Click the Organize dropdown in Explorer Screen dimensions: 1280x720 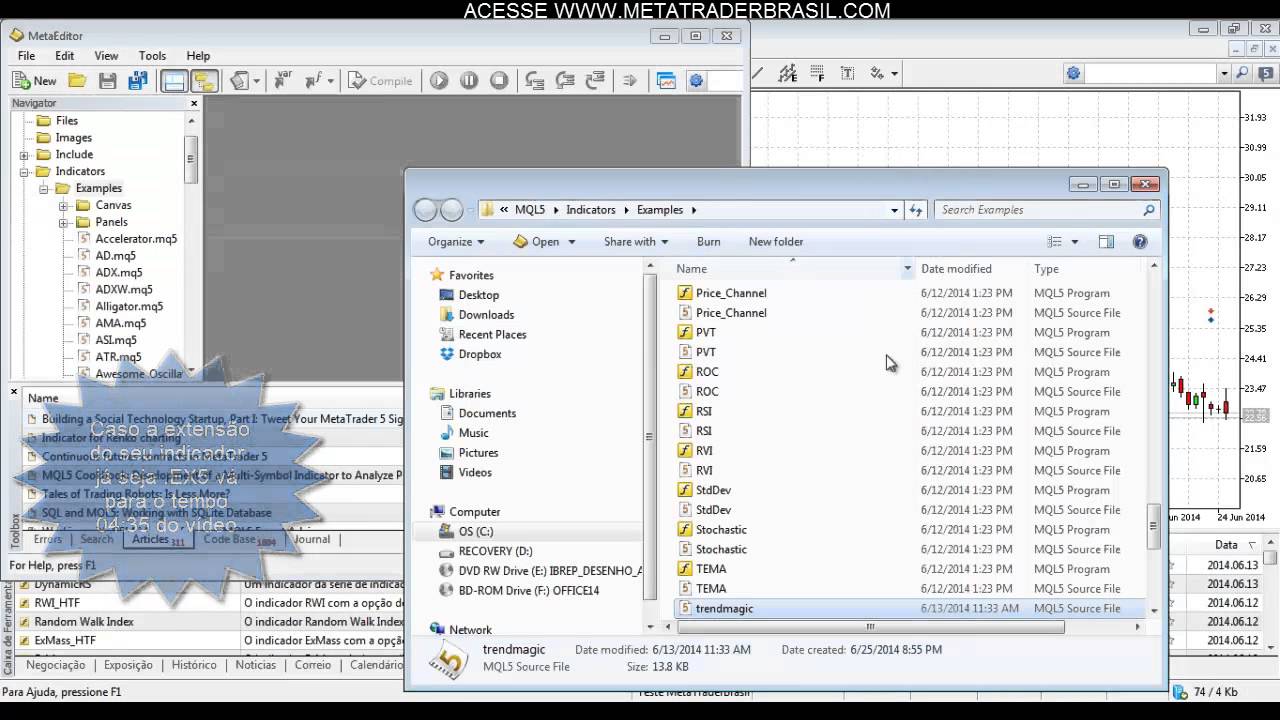[x=456, y=242]
